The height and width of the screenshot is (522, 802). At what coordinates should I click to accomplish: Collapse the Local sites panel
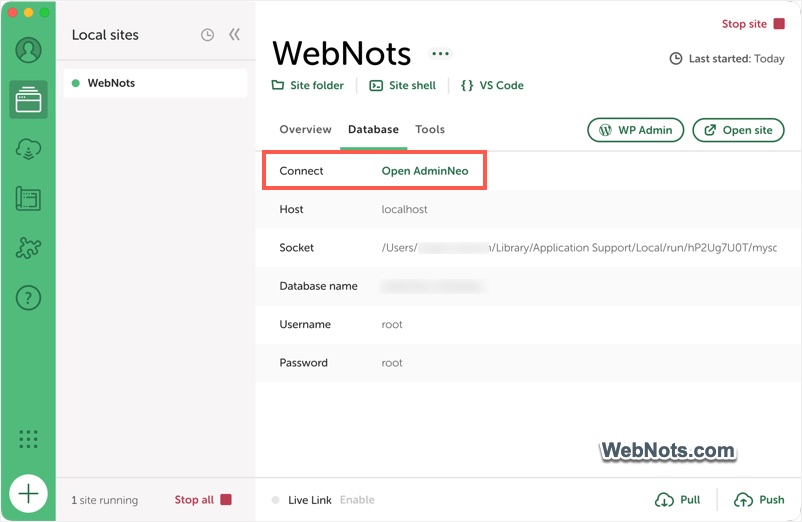234,34
